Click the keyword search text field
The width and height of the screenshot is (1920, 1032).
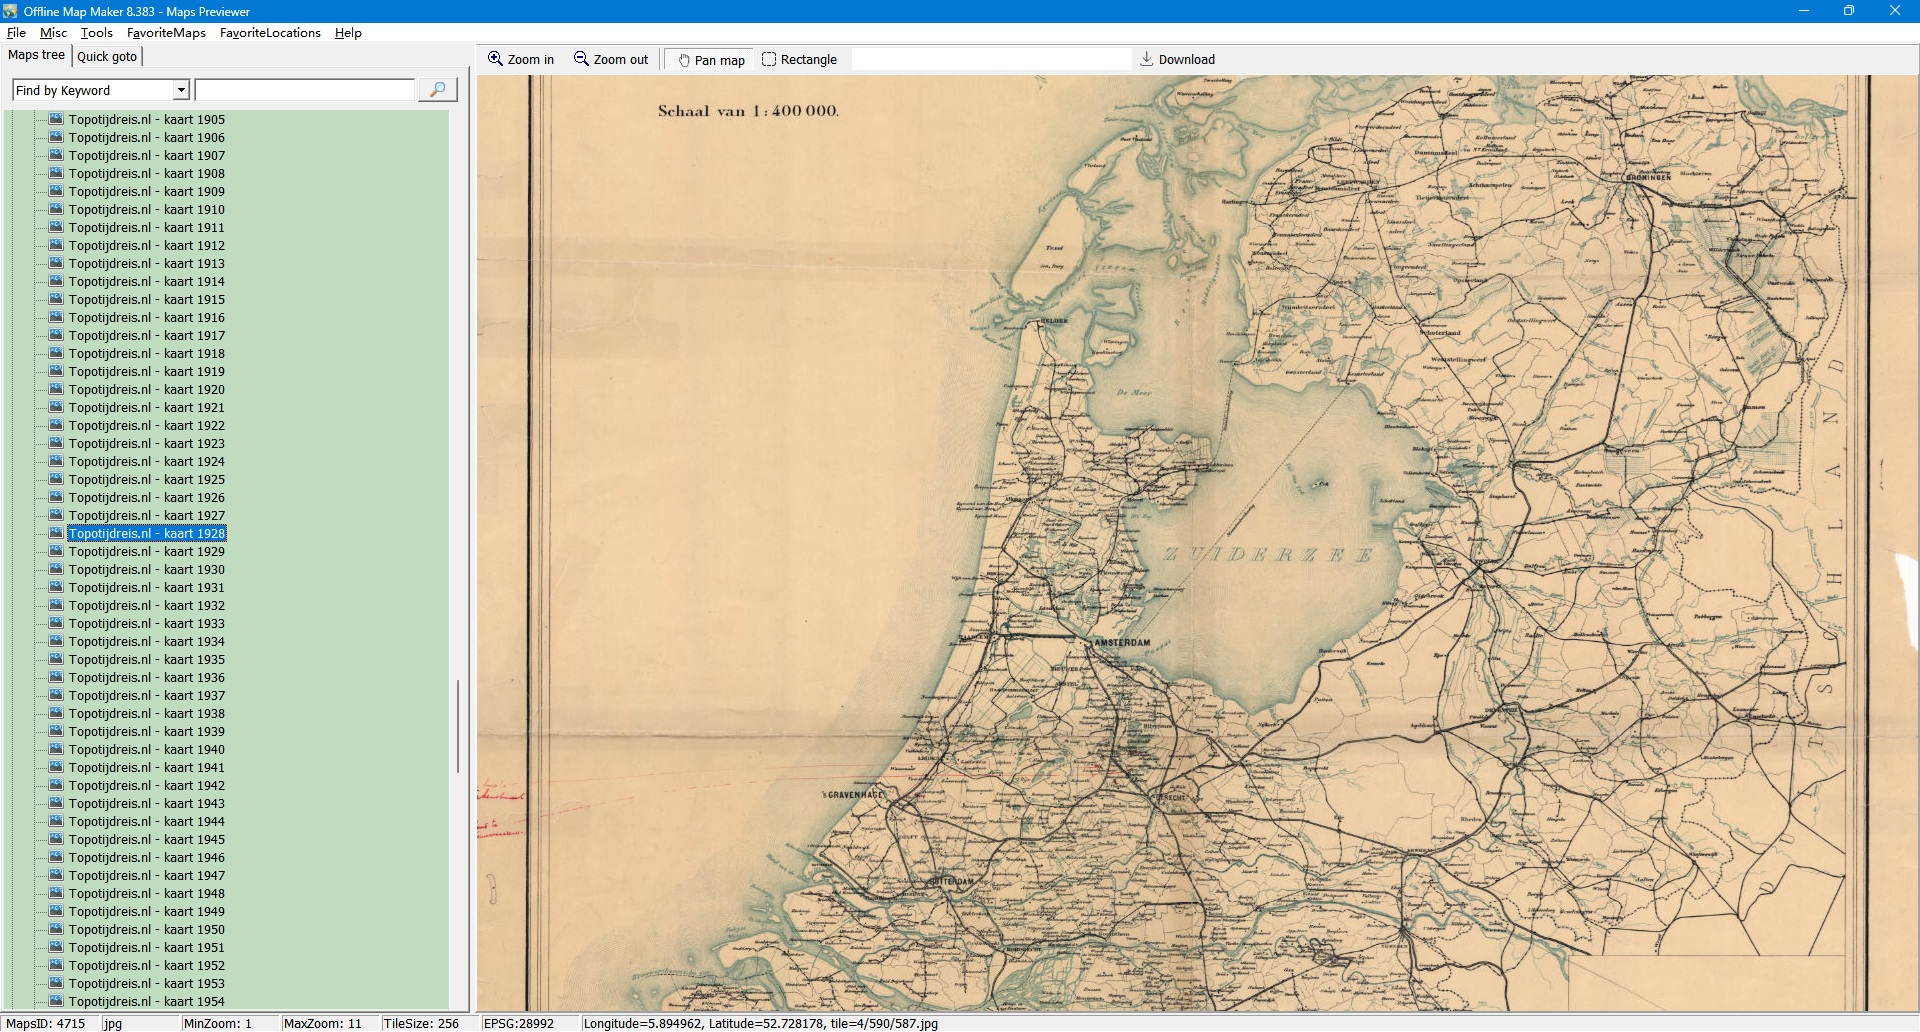coord(305,90)
